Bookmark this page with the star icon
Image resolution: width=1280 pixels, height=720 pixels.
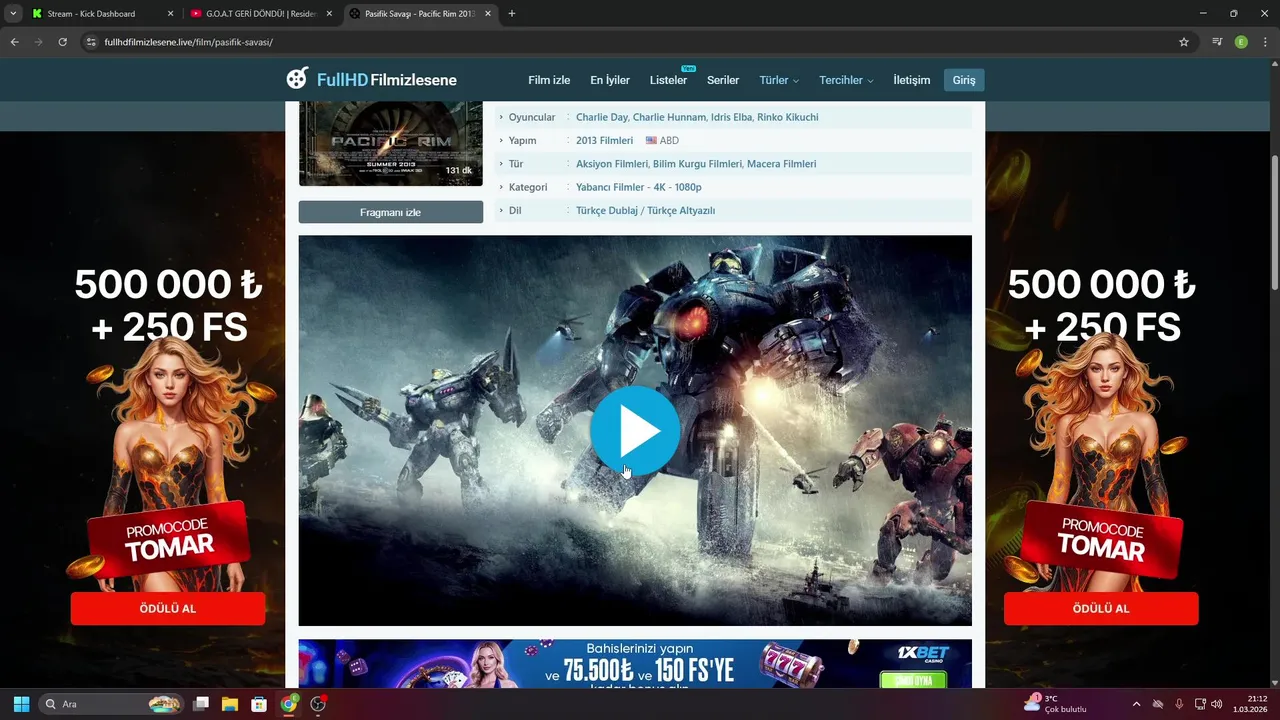[1184, 42]
